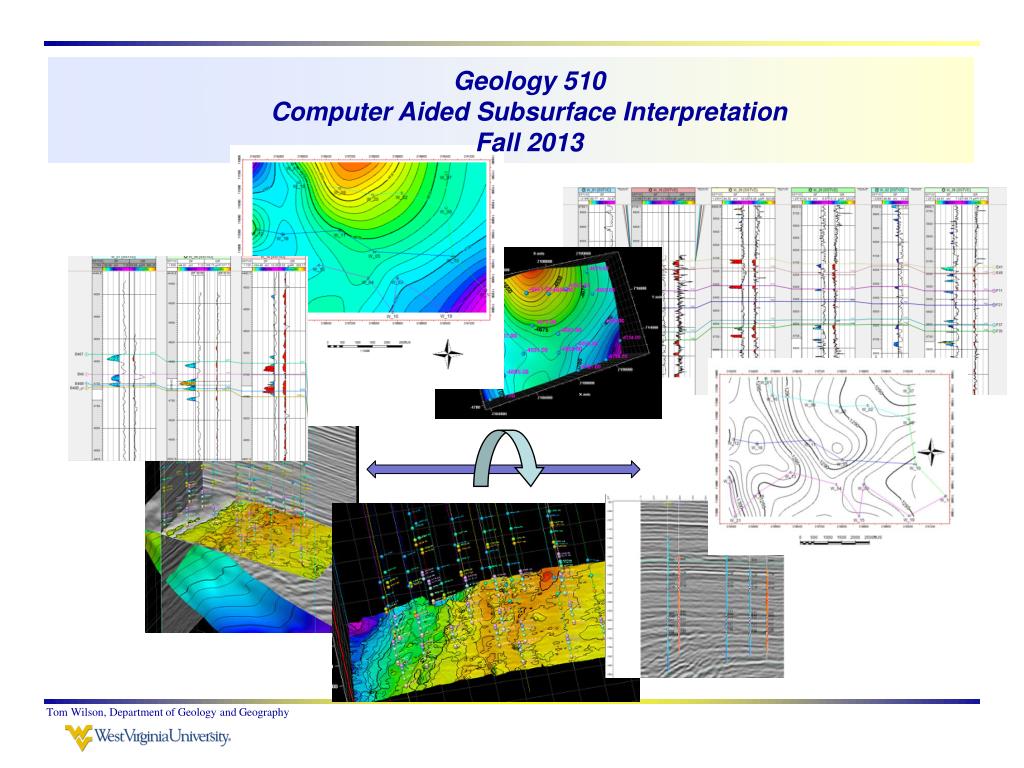Click 'Computer Aided Subsurface Interpretation' heading text
Screen dimensions: 1024x768
click(x=530, y=112)
